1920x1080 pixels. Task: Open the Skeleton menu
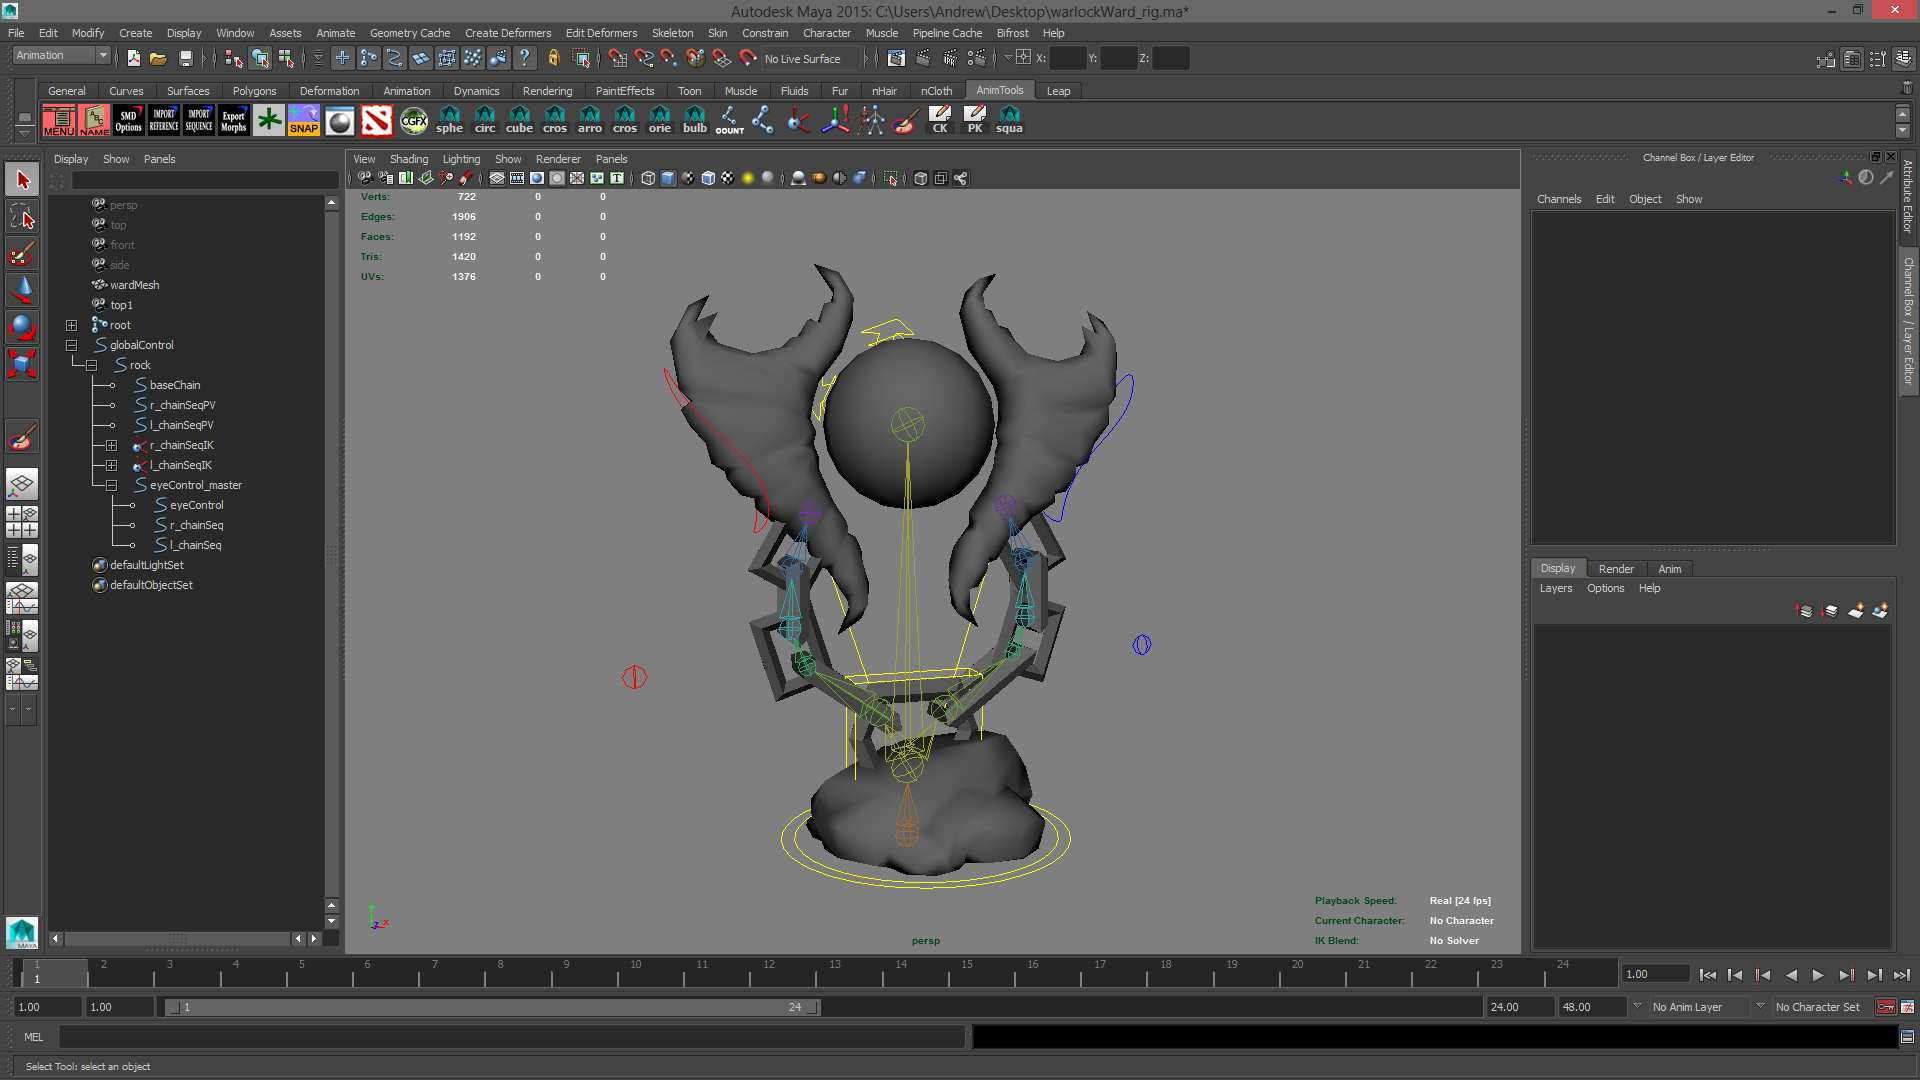671,33
